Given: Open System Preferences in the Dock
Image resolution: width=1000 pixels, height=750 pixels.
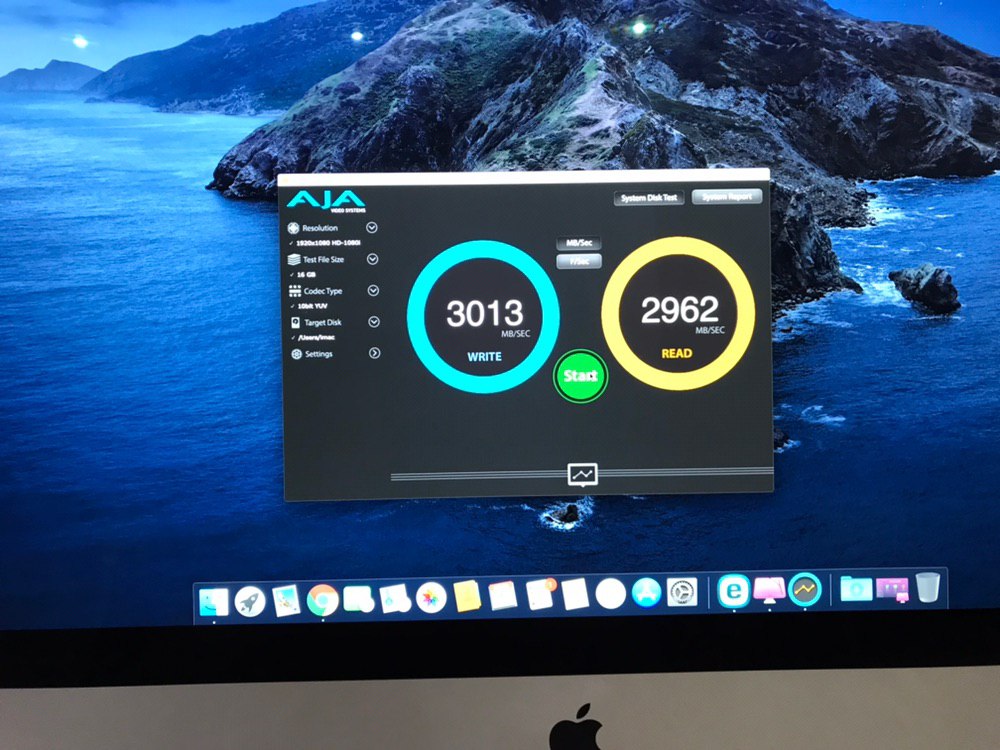Looking at the screenshot, I should click(682, 592).
